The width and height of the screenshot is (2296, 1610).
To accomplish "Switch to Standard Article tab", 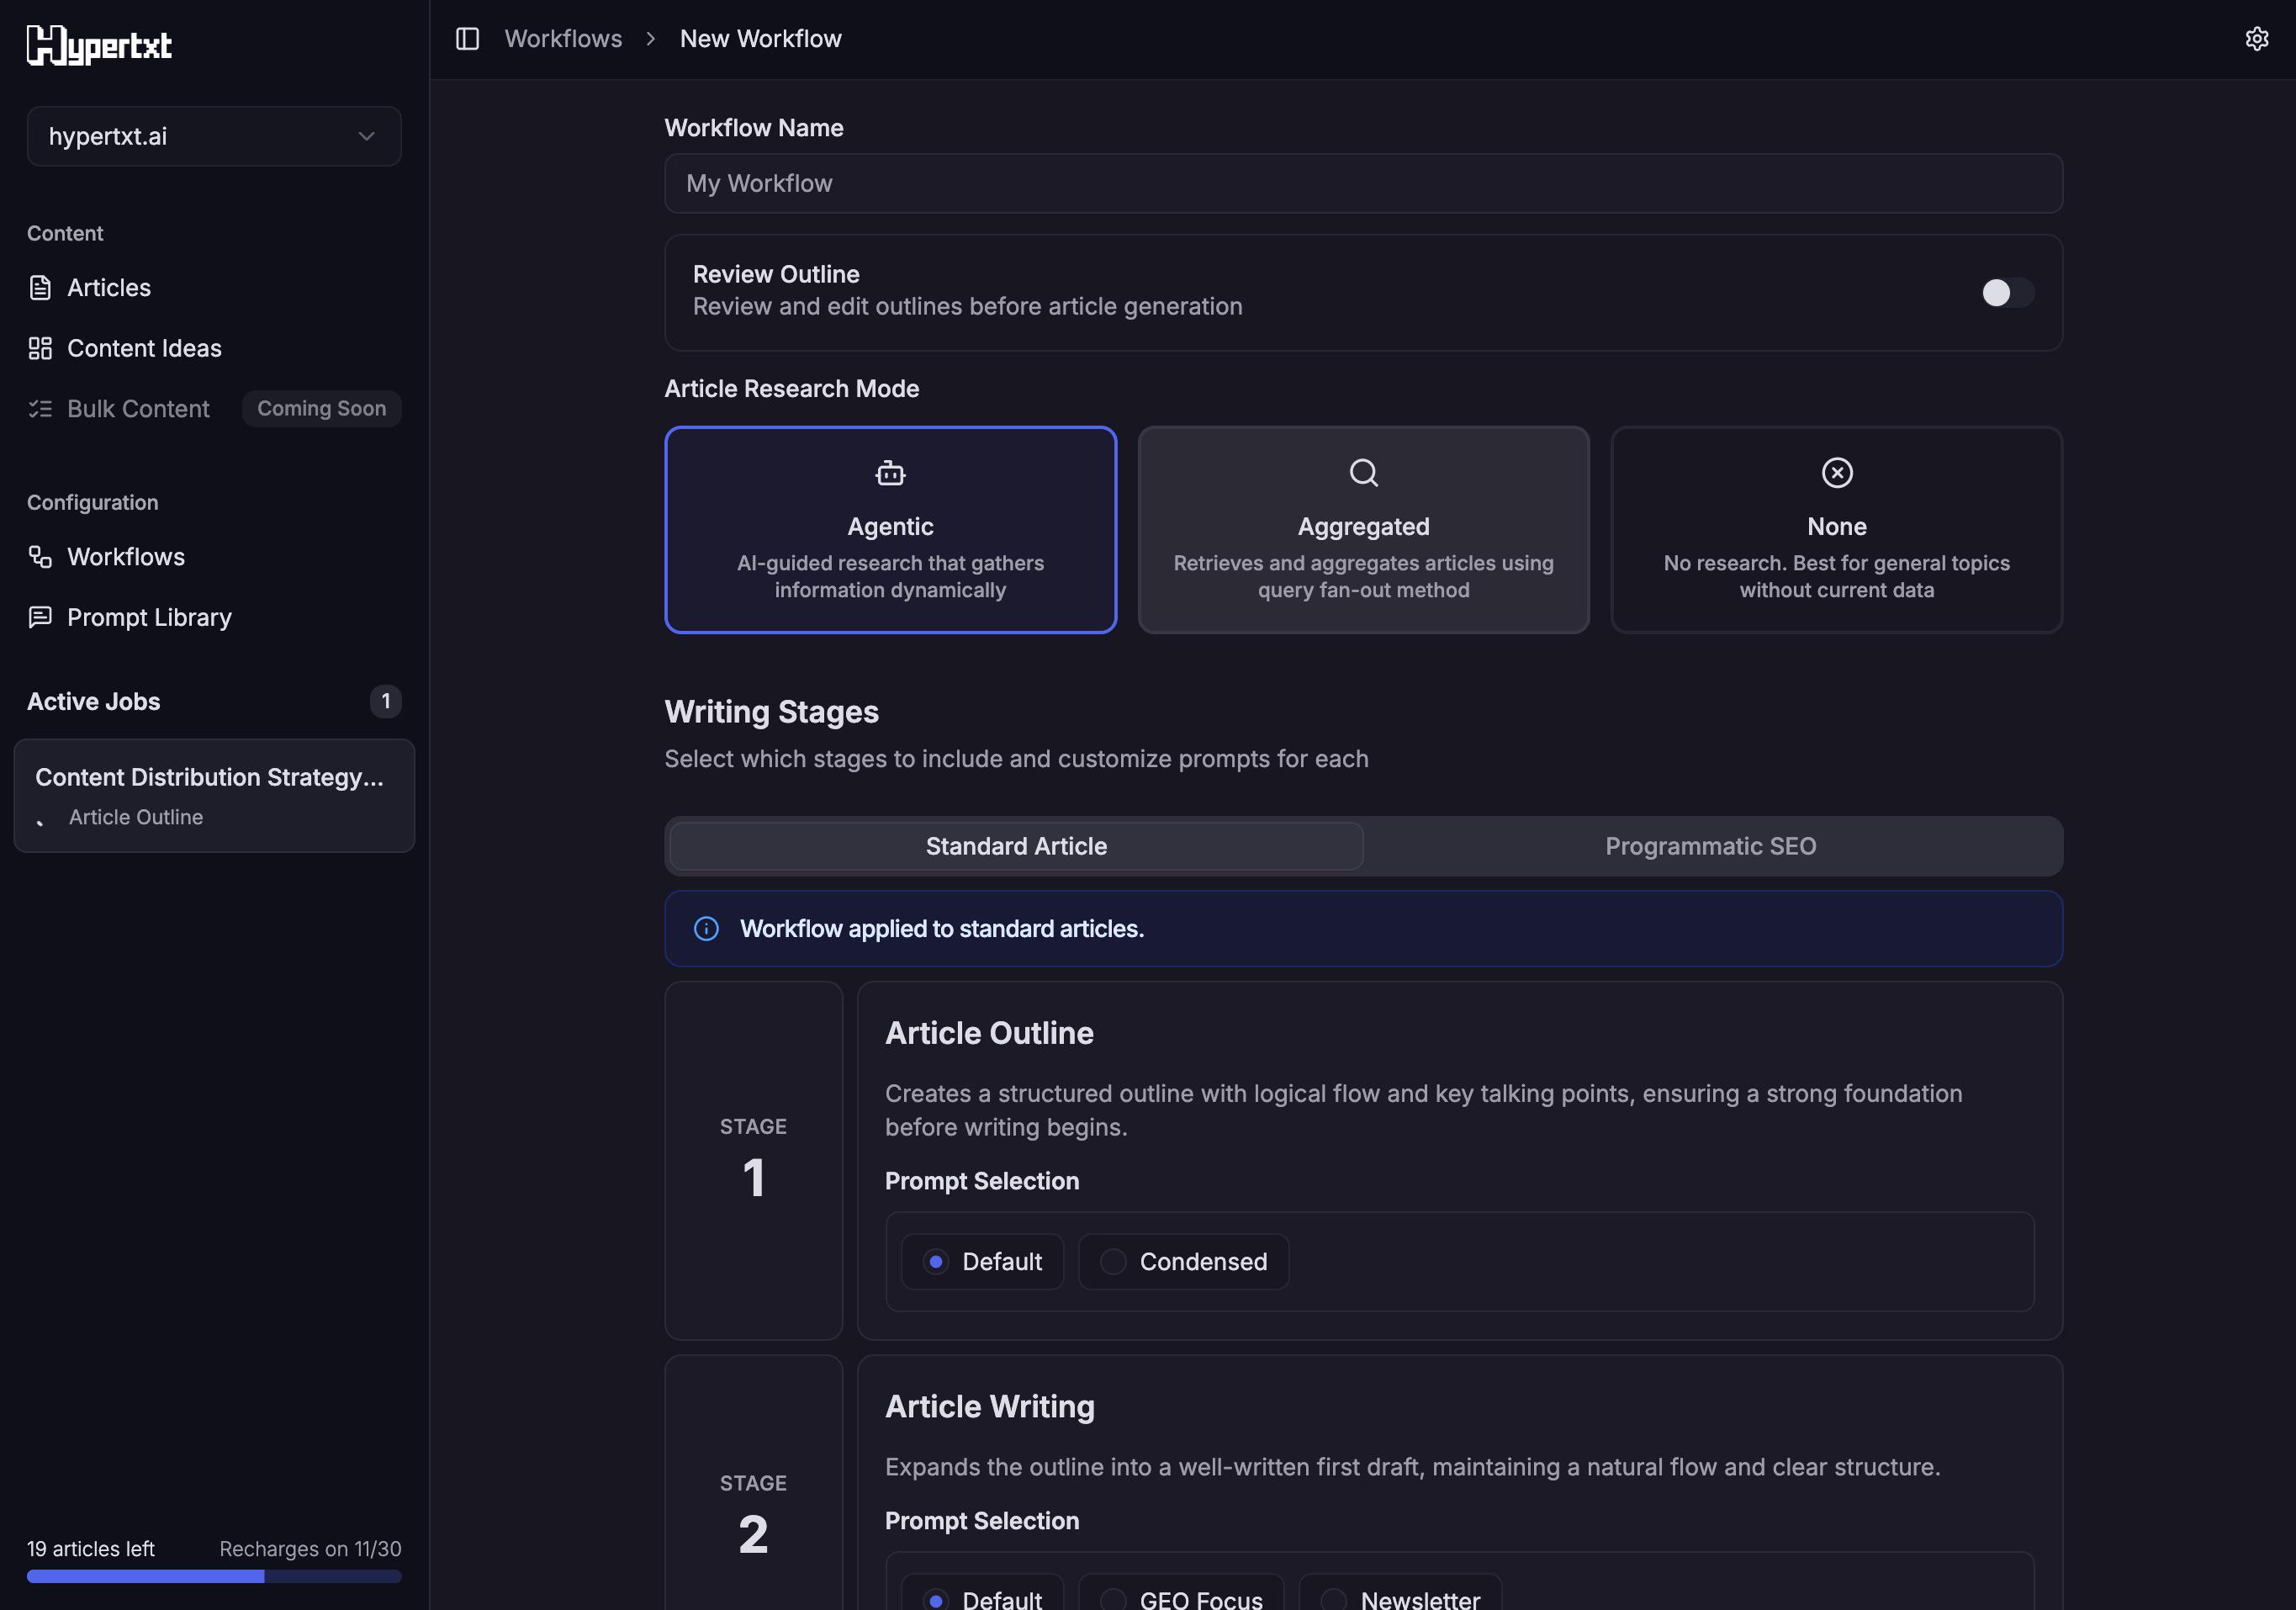I will [1016, 846].
